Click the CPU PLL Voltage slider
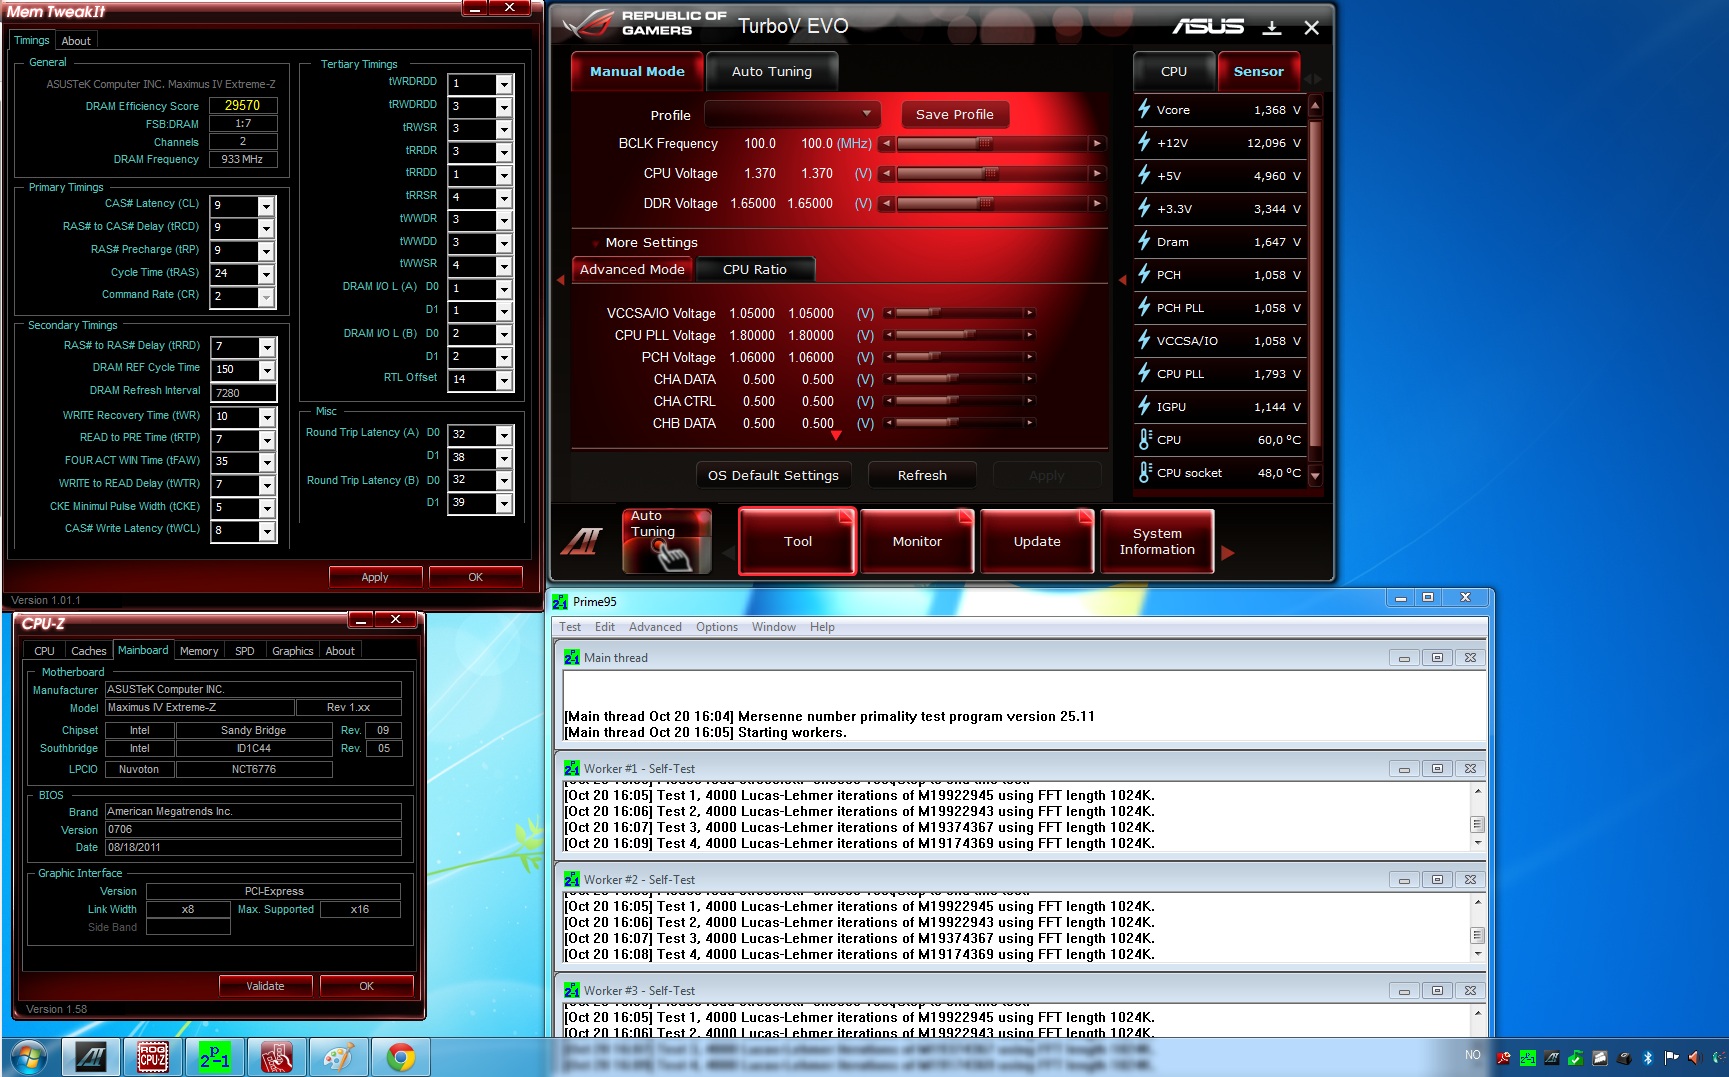1729x1077 pixels. (x=959, y=335)
